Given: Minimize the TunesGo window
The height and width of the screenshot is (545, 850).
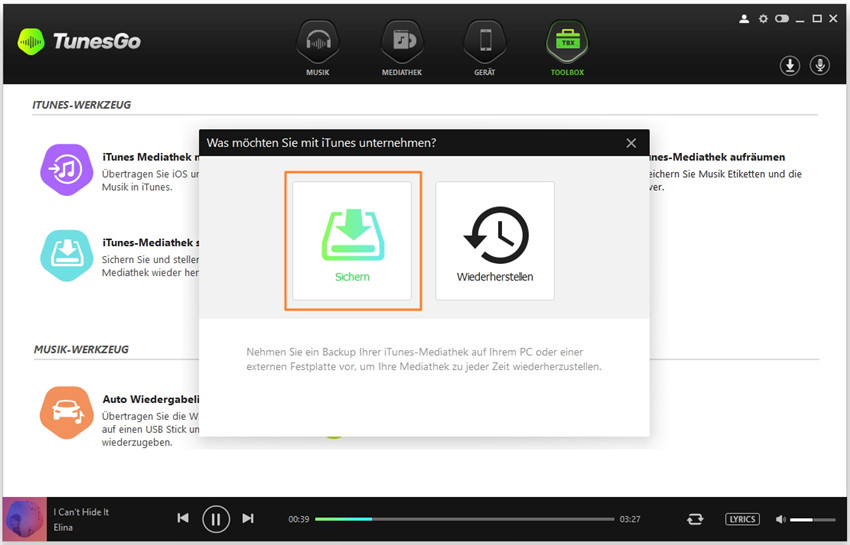Looking at the screenshot, I should pyautogui.click(x=800, y=20).
